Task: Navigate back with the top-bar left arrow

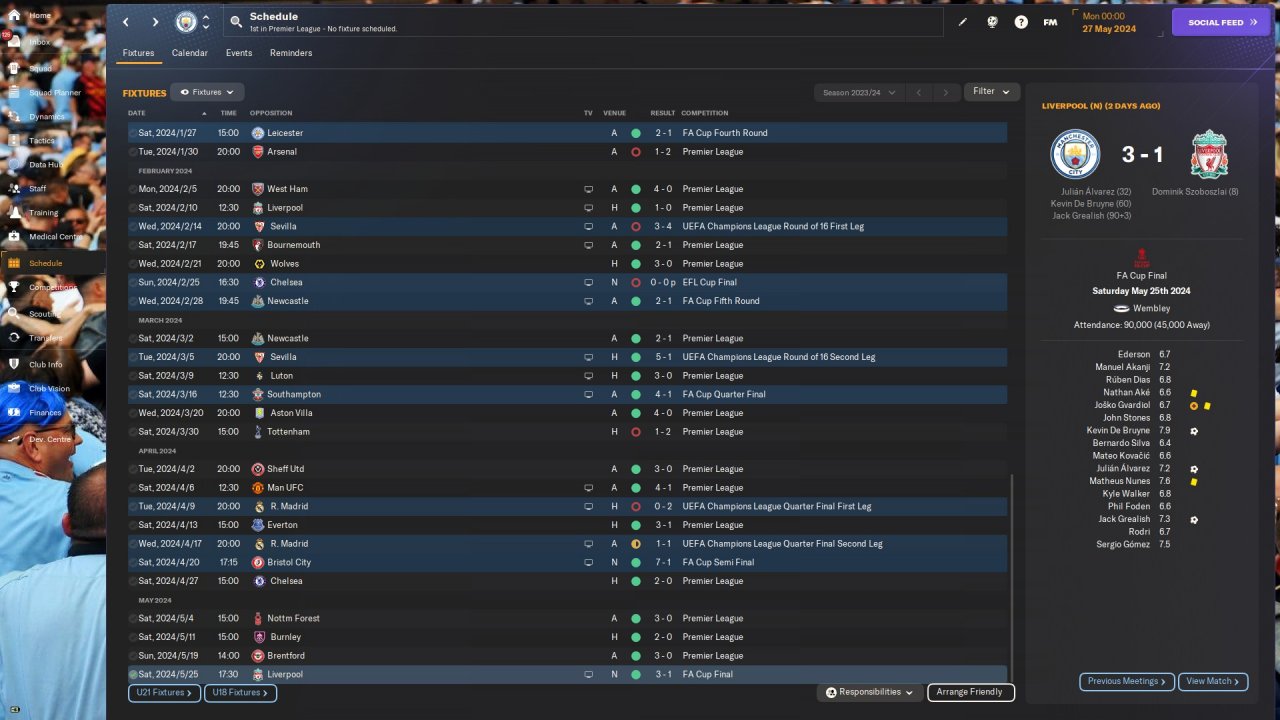Action: pyautogui.click(x=126, y=22)
